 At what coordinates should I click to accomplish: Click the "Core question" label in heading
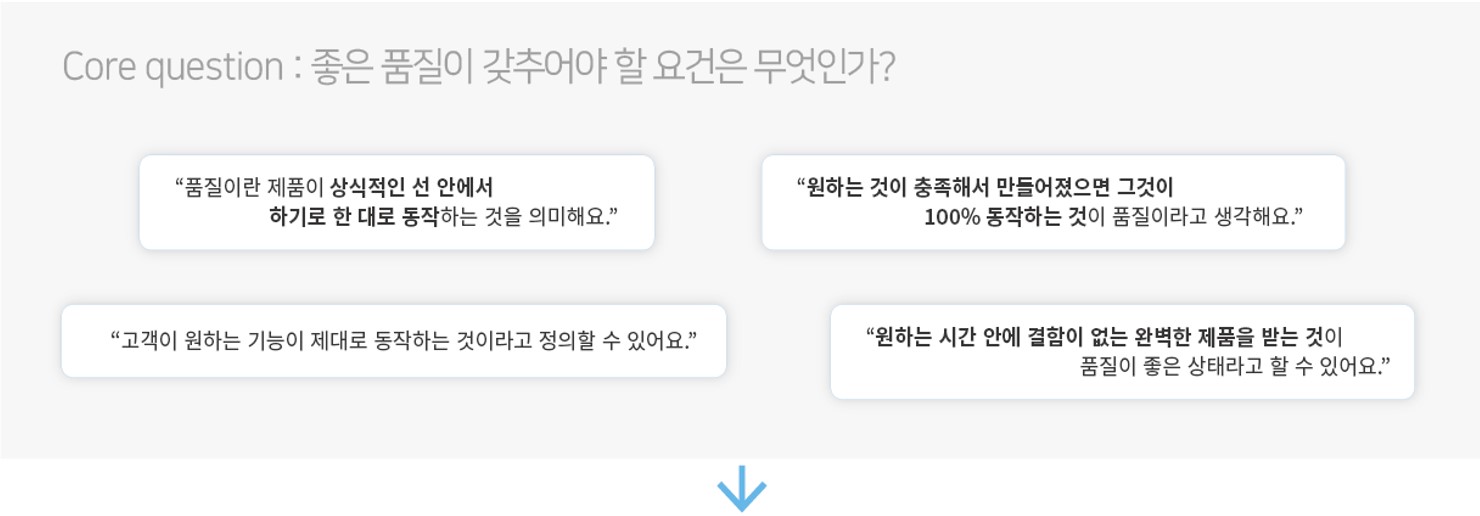click(172, 68)
